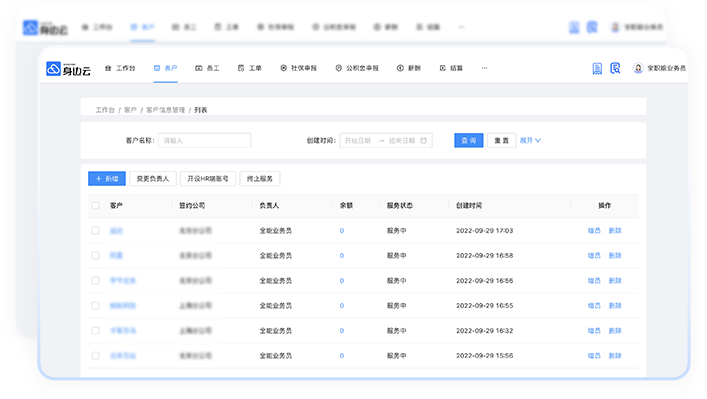Check the row created 2022-09-29 16:32

click(x=96, y=330)
